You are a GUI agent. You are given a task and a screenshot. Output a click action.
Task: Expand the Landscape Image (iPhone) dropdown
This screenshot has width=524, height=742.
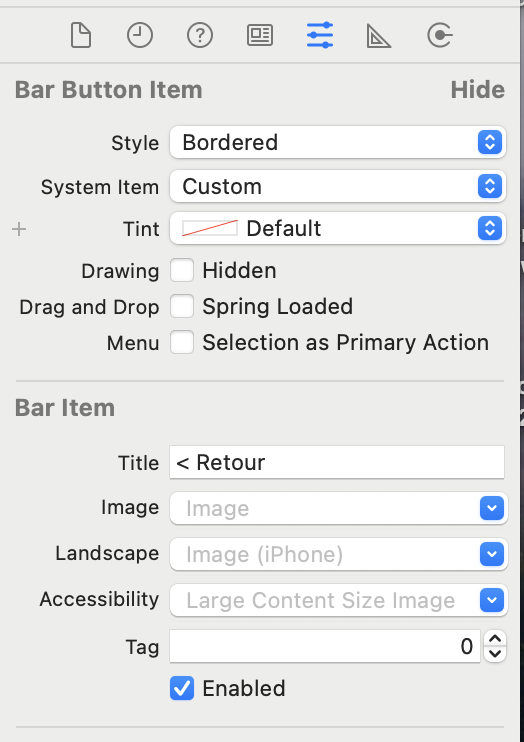[x=492, y=554]
